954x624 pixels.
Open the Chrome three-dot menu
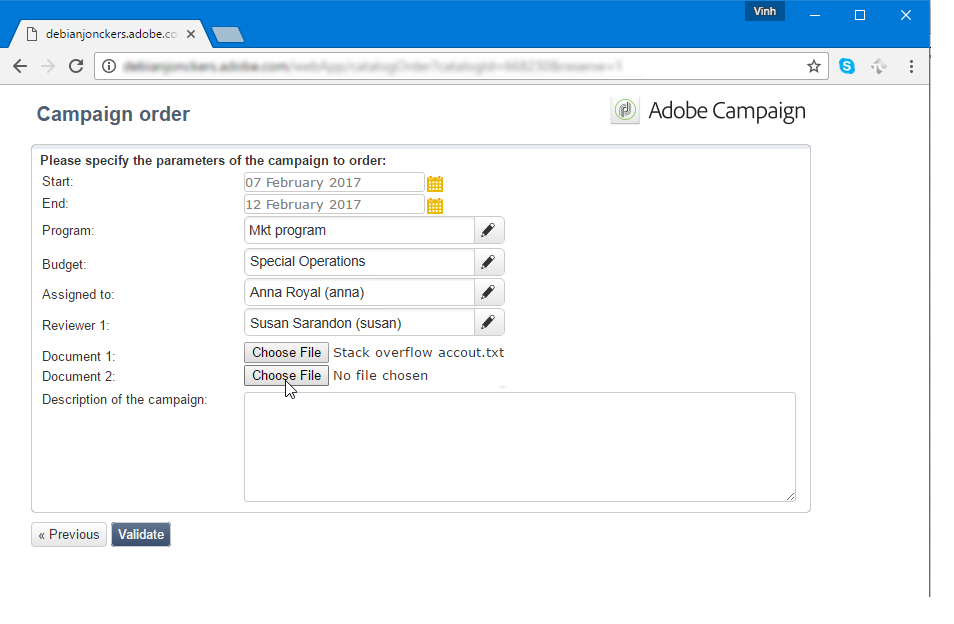(911, 66)
